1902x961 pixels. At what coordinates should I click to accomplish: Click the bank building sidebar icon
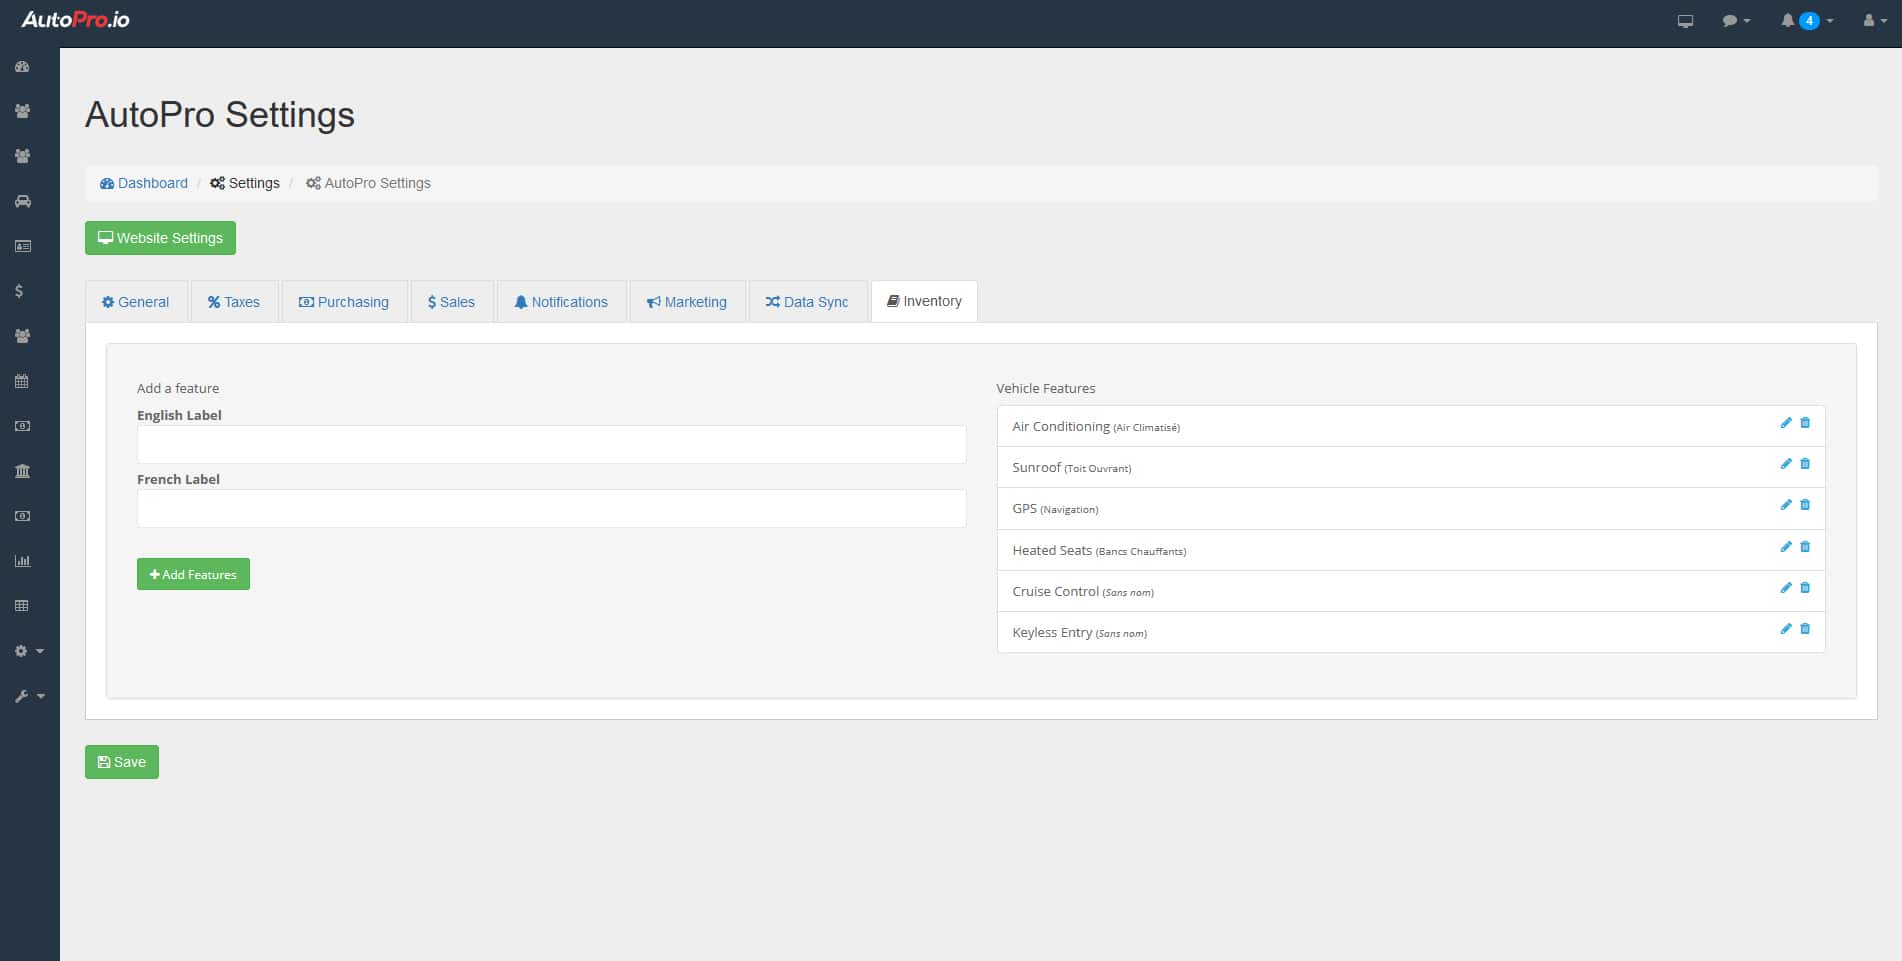22,471
